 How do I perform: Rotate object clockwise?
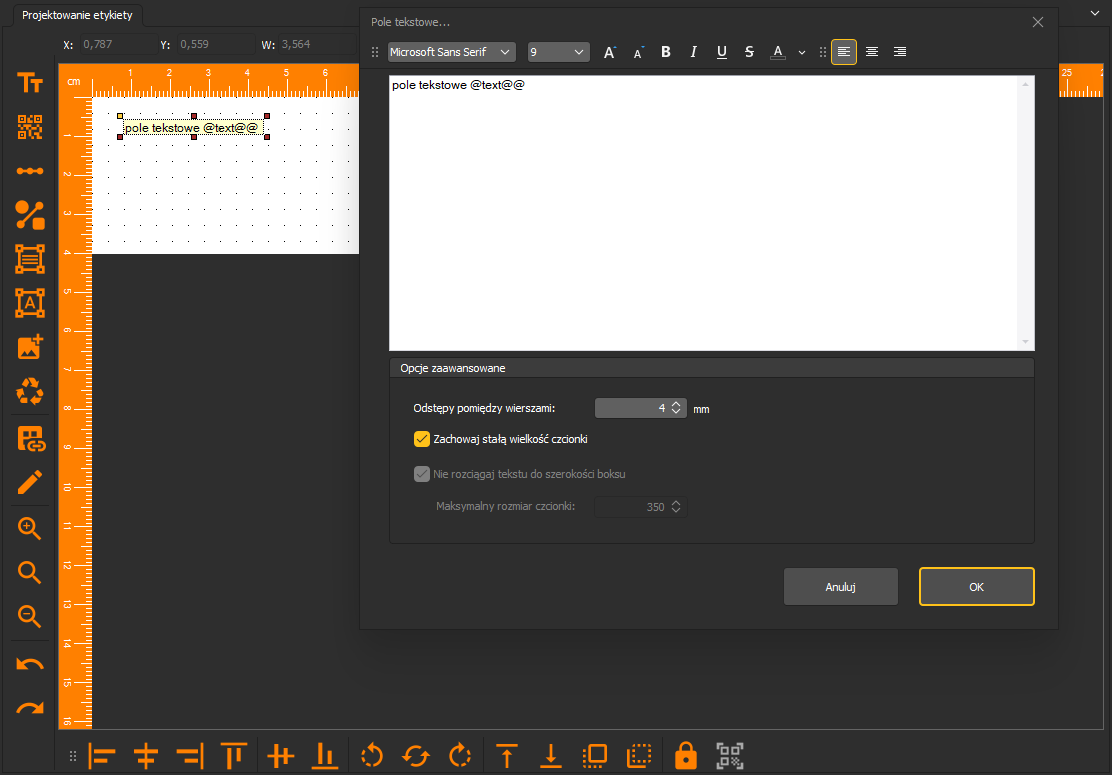pyautogui.click(x=460, y=756)
